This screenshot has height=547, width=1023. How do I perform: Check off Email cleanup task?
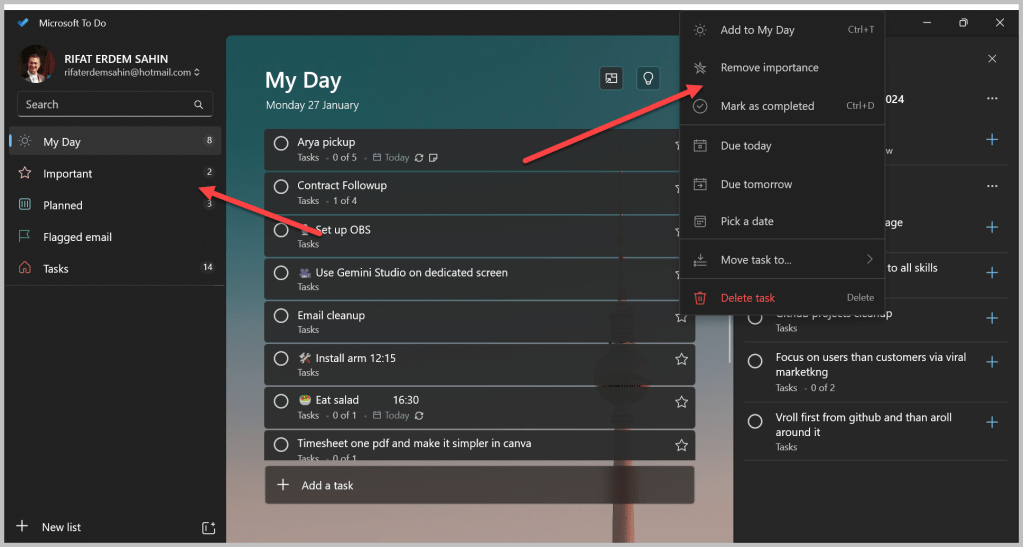(x=281, y=316)
